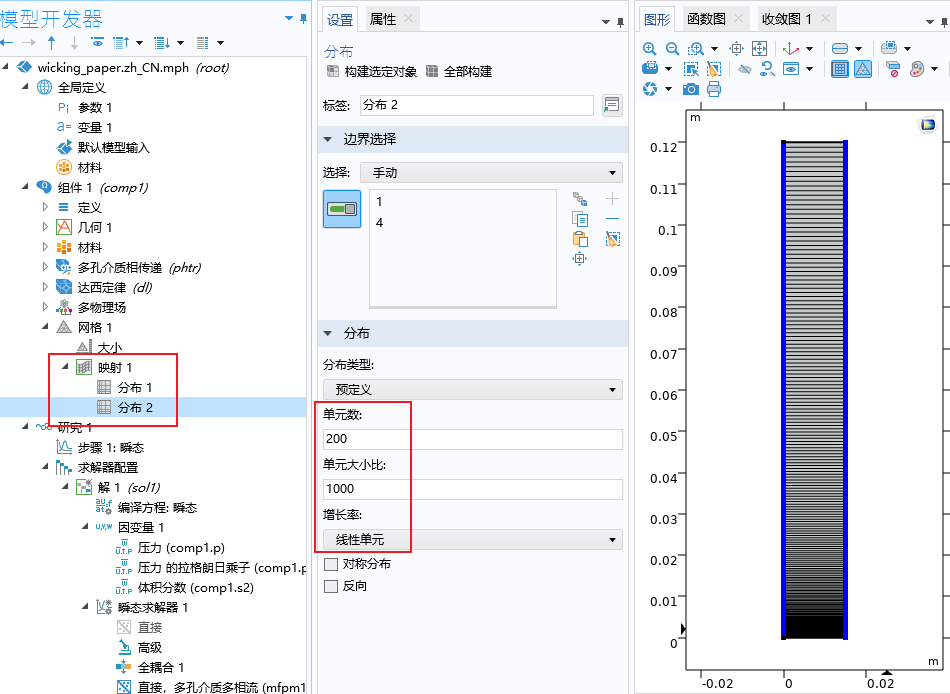This screenshot has height=694, width=950.
Task: Open the 选择 dropdown showing 手动
Action: (472, 173)
